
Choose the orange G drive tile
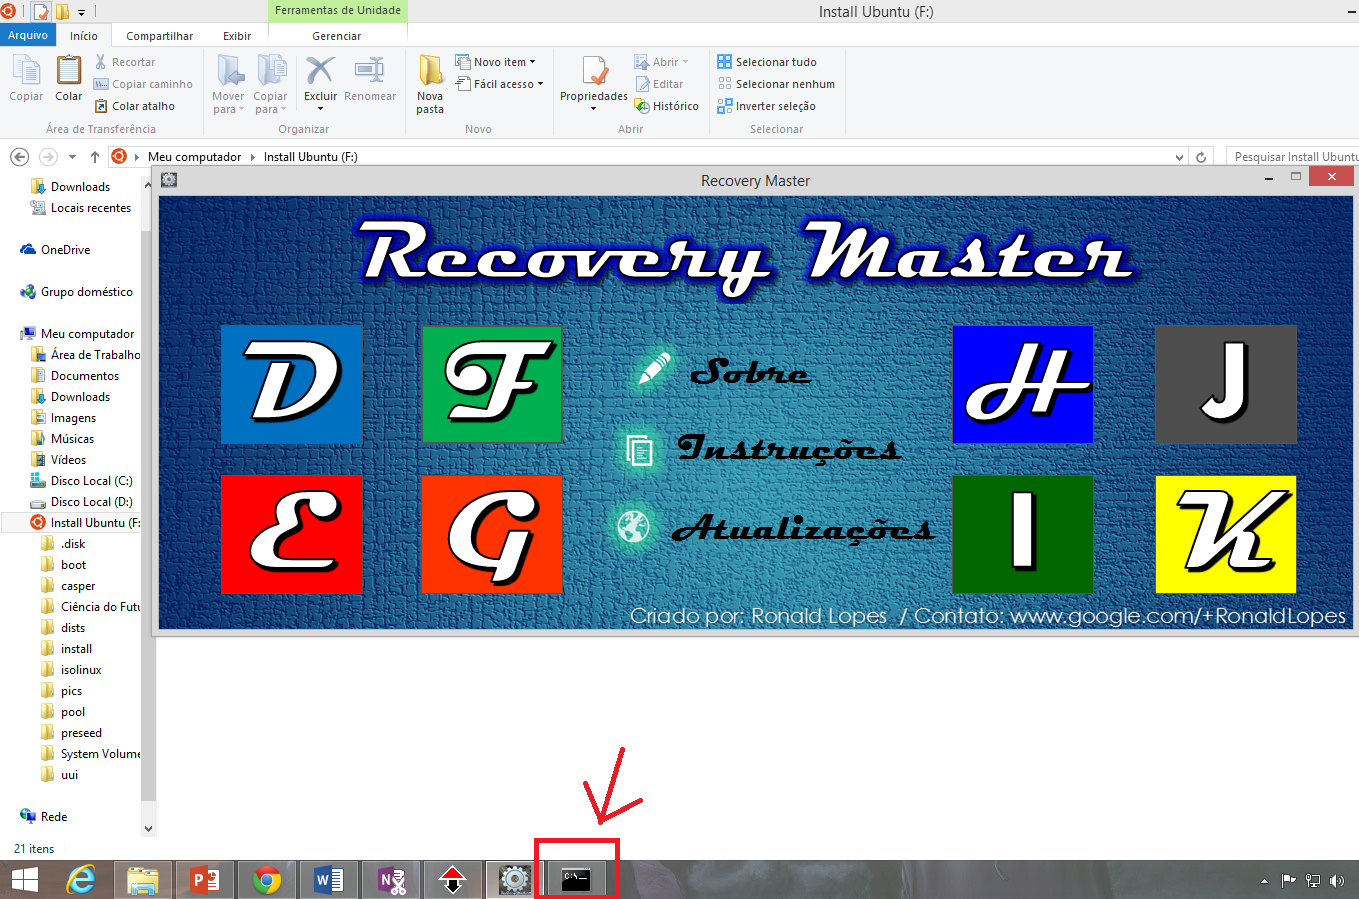pyautogui.click(x=492, y=534)
